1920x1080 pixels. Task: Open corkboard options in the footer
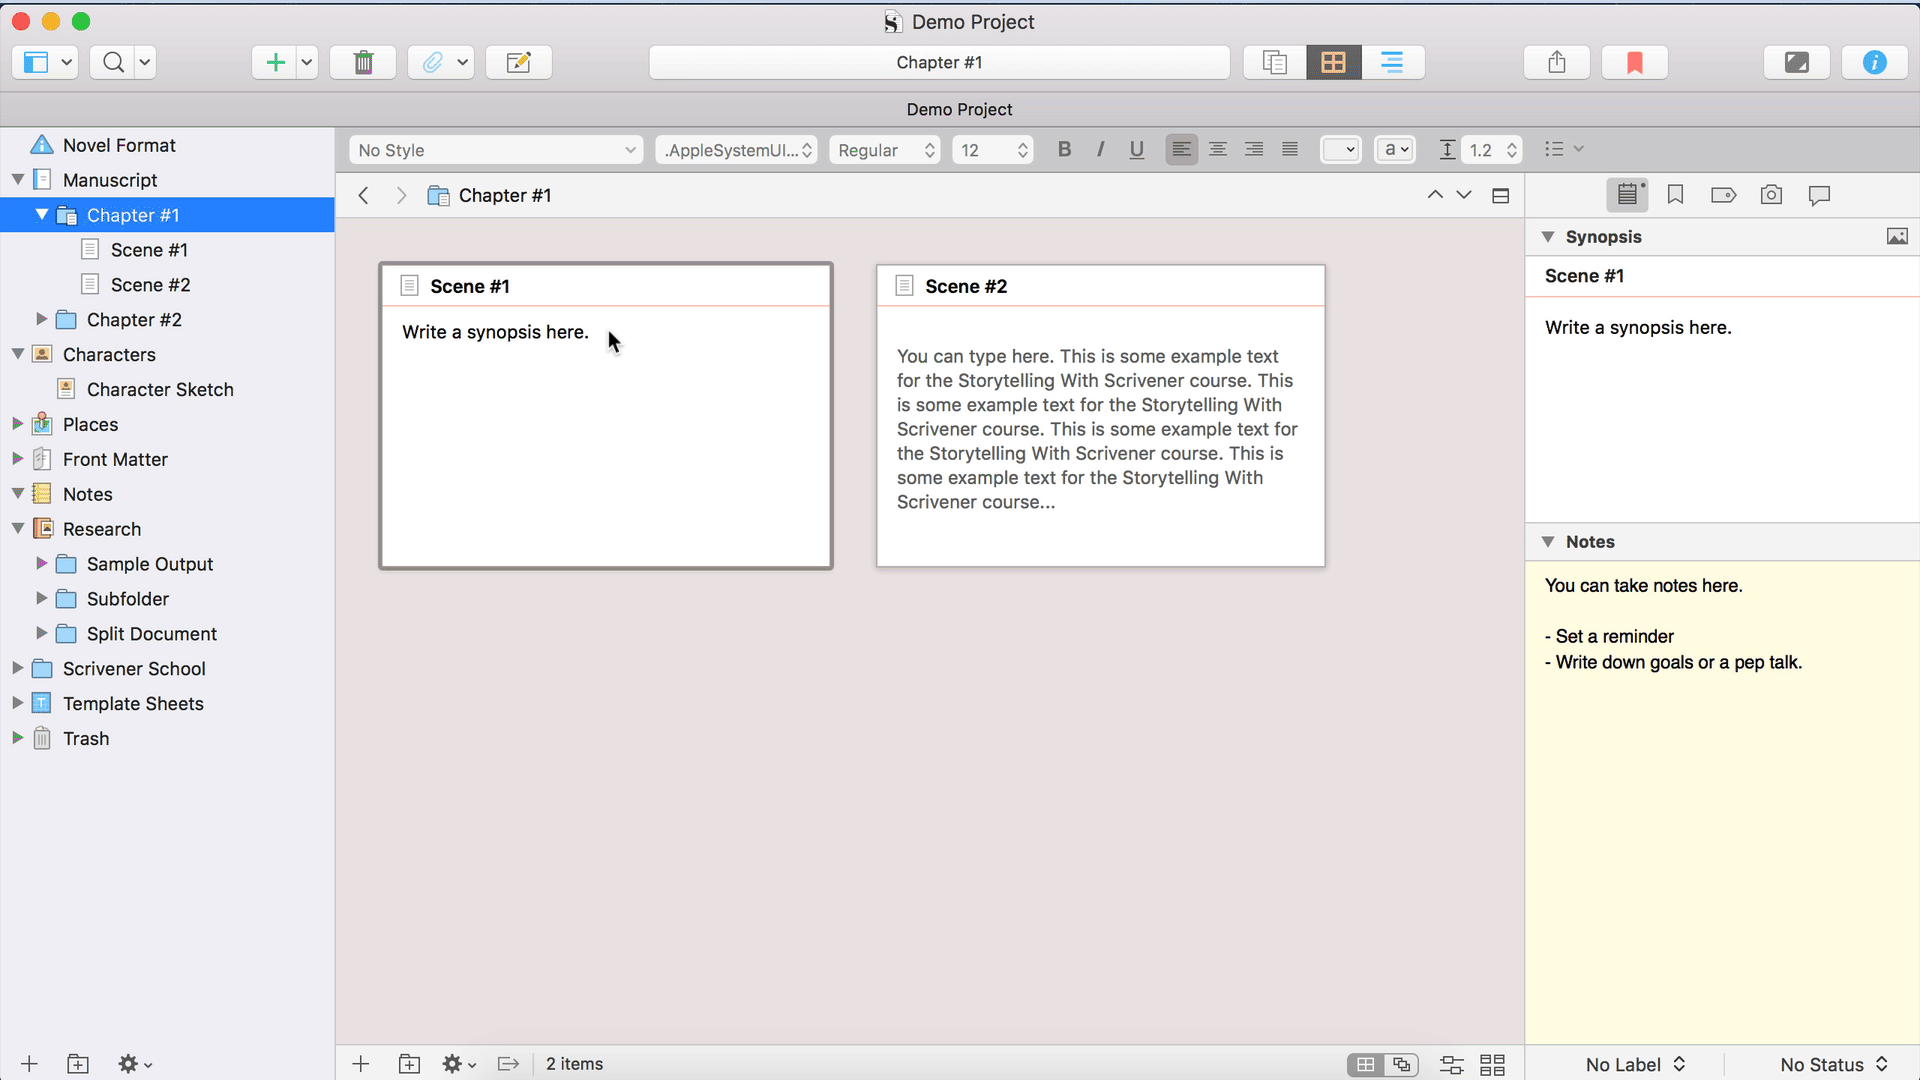pyautogui.click(x=1492, y=1065)
